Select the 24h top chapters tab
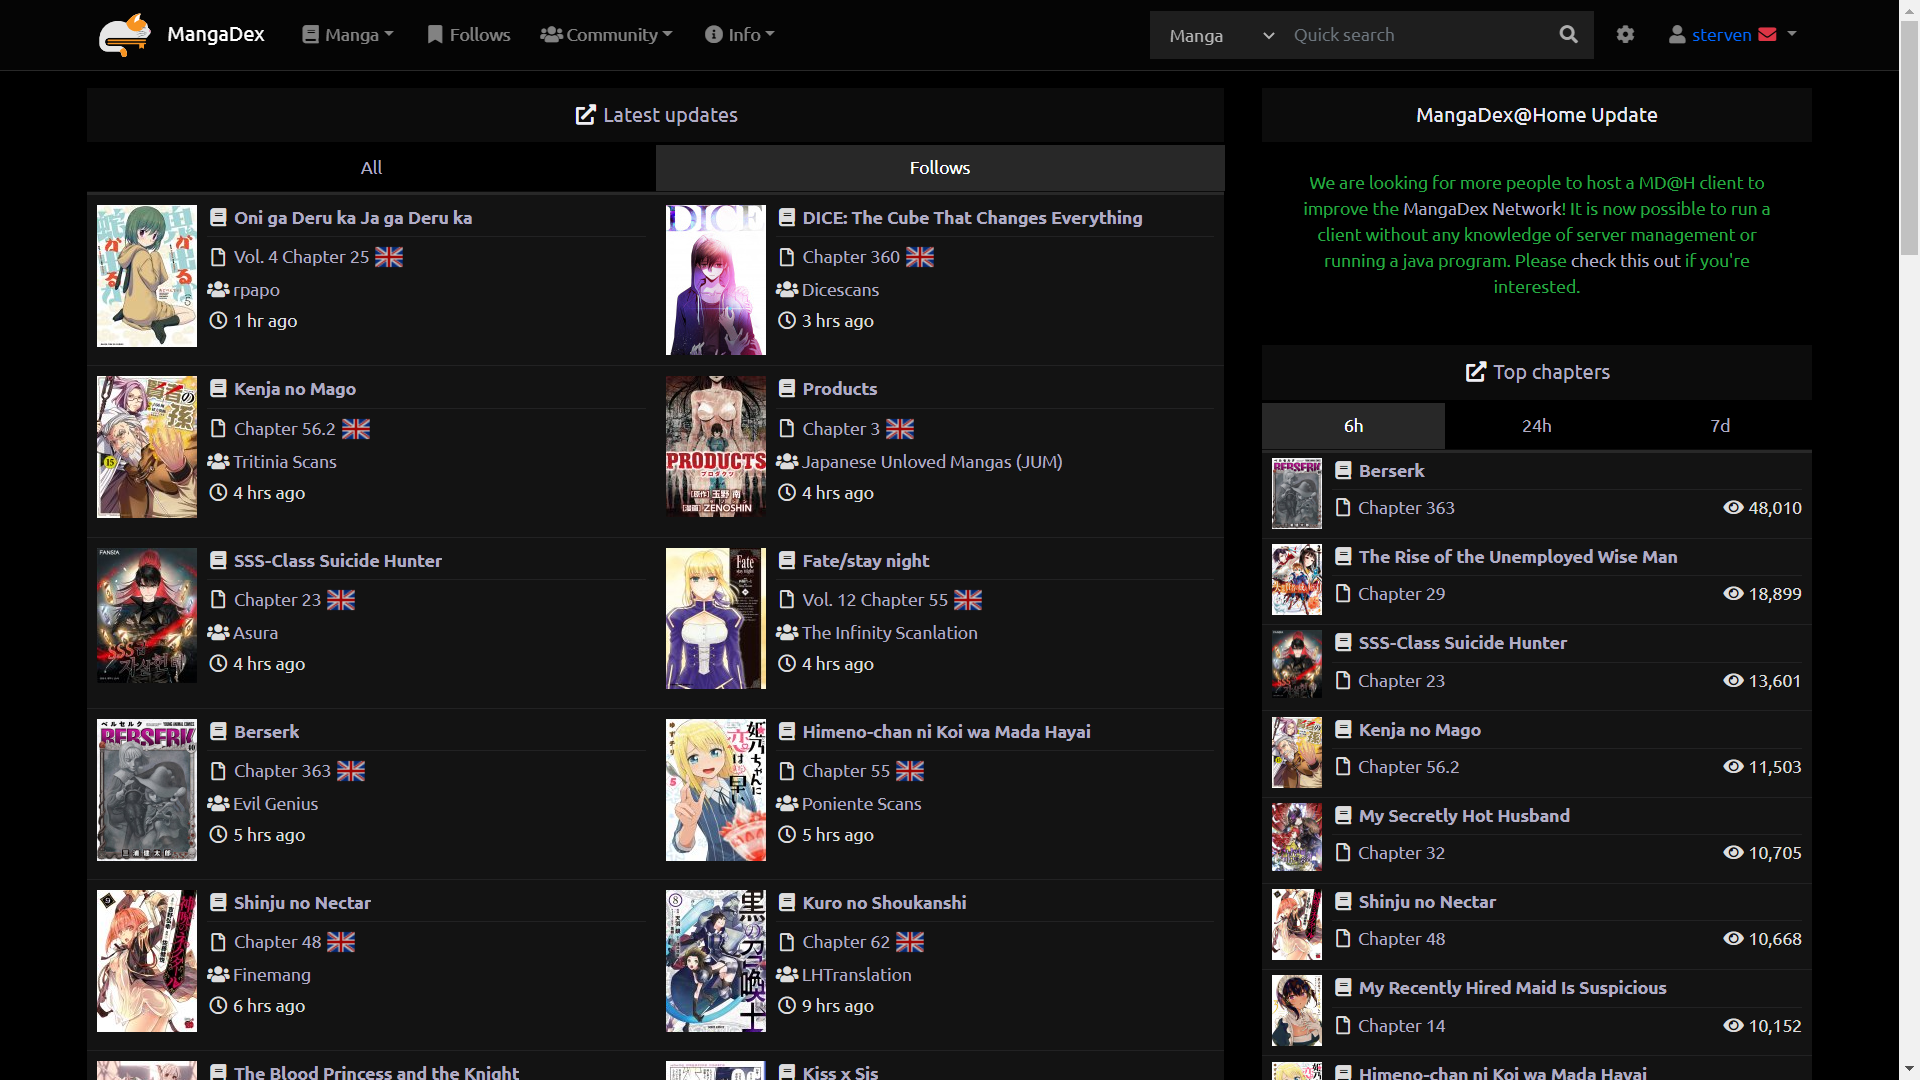 click(1537, 426)
